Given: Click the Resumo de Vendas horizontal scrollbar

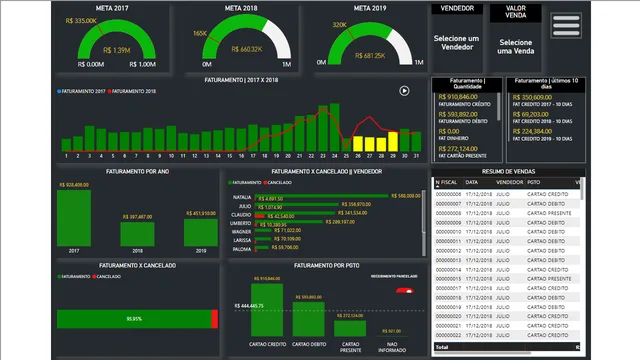Looking at the screenshot, I should click(482, 353).
